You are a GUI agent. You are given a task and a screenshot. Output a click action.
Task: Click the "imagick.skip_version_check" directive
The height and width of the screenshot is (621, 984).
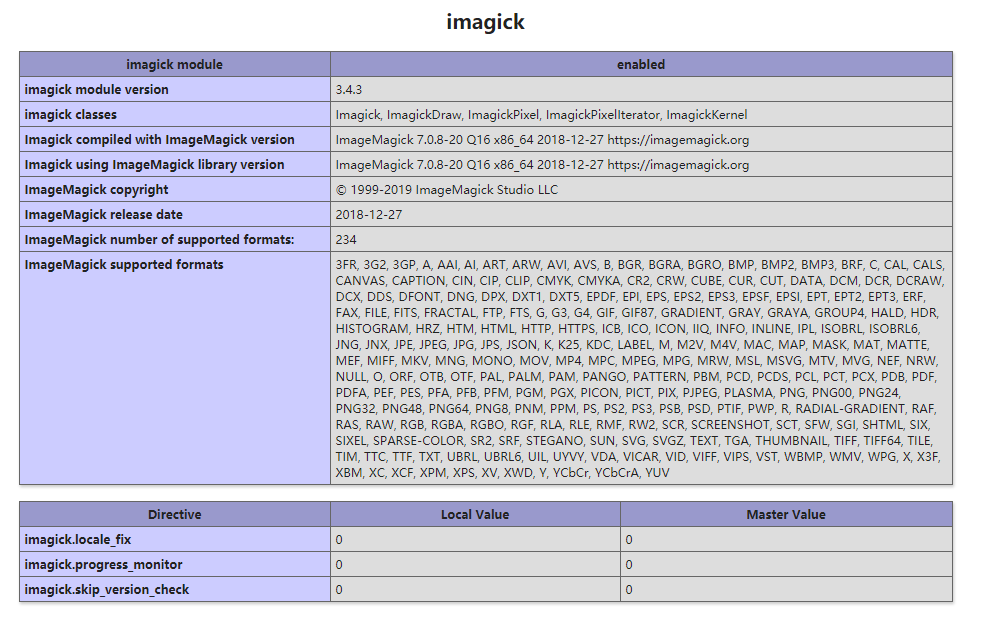pyautogui.click(x=107, y=589)
